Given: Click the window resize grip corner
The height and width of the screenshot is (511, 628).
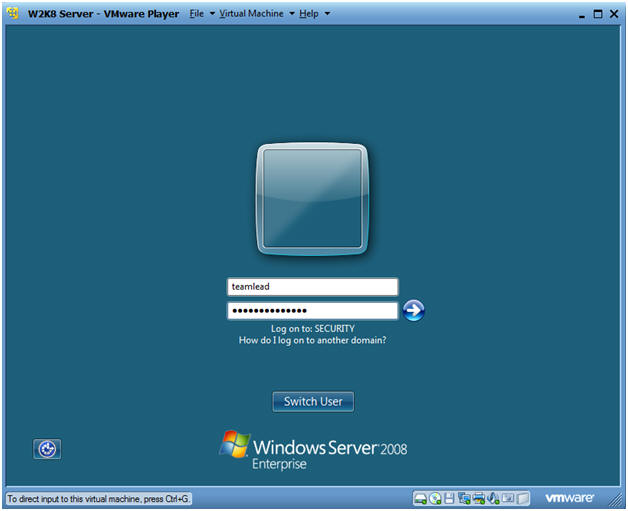Looking at the screenshot, I should point(616,499).
